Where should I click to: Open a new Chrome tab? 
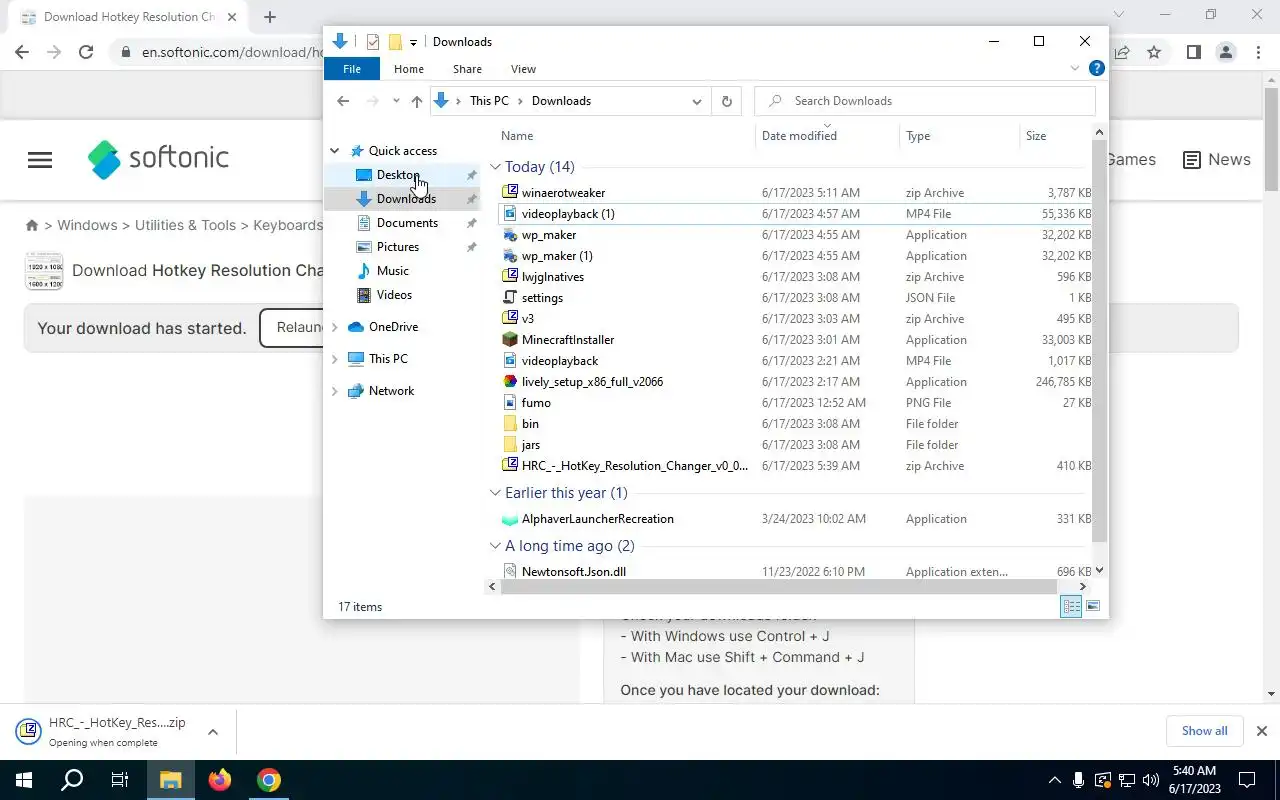(x=270, y=17)
